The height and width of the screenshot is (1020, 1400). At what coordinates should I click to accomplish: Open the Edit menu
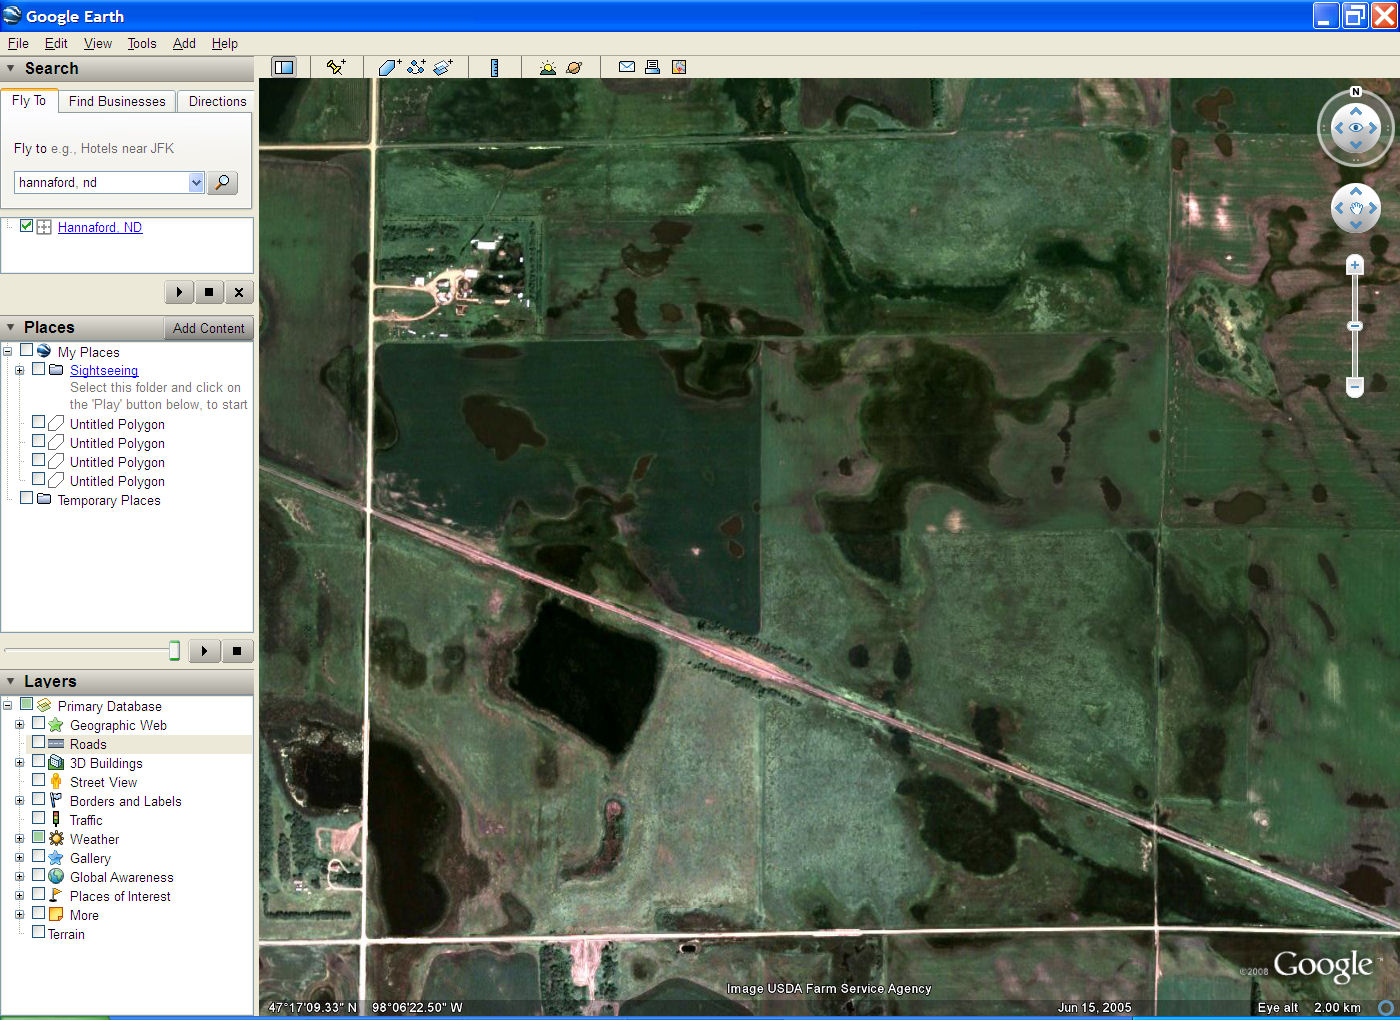pos(56,44)
